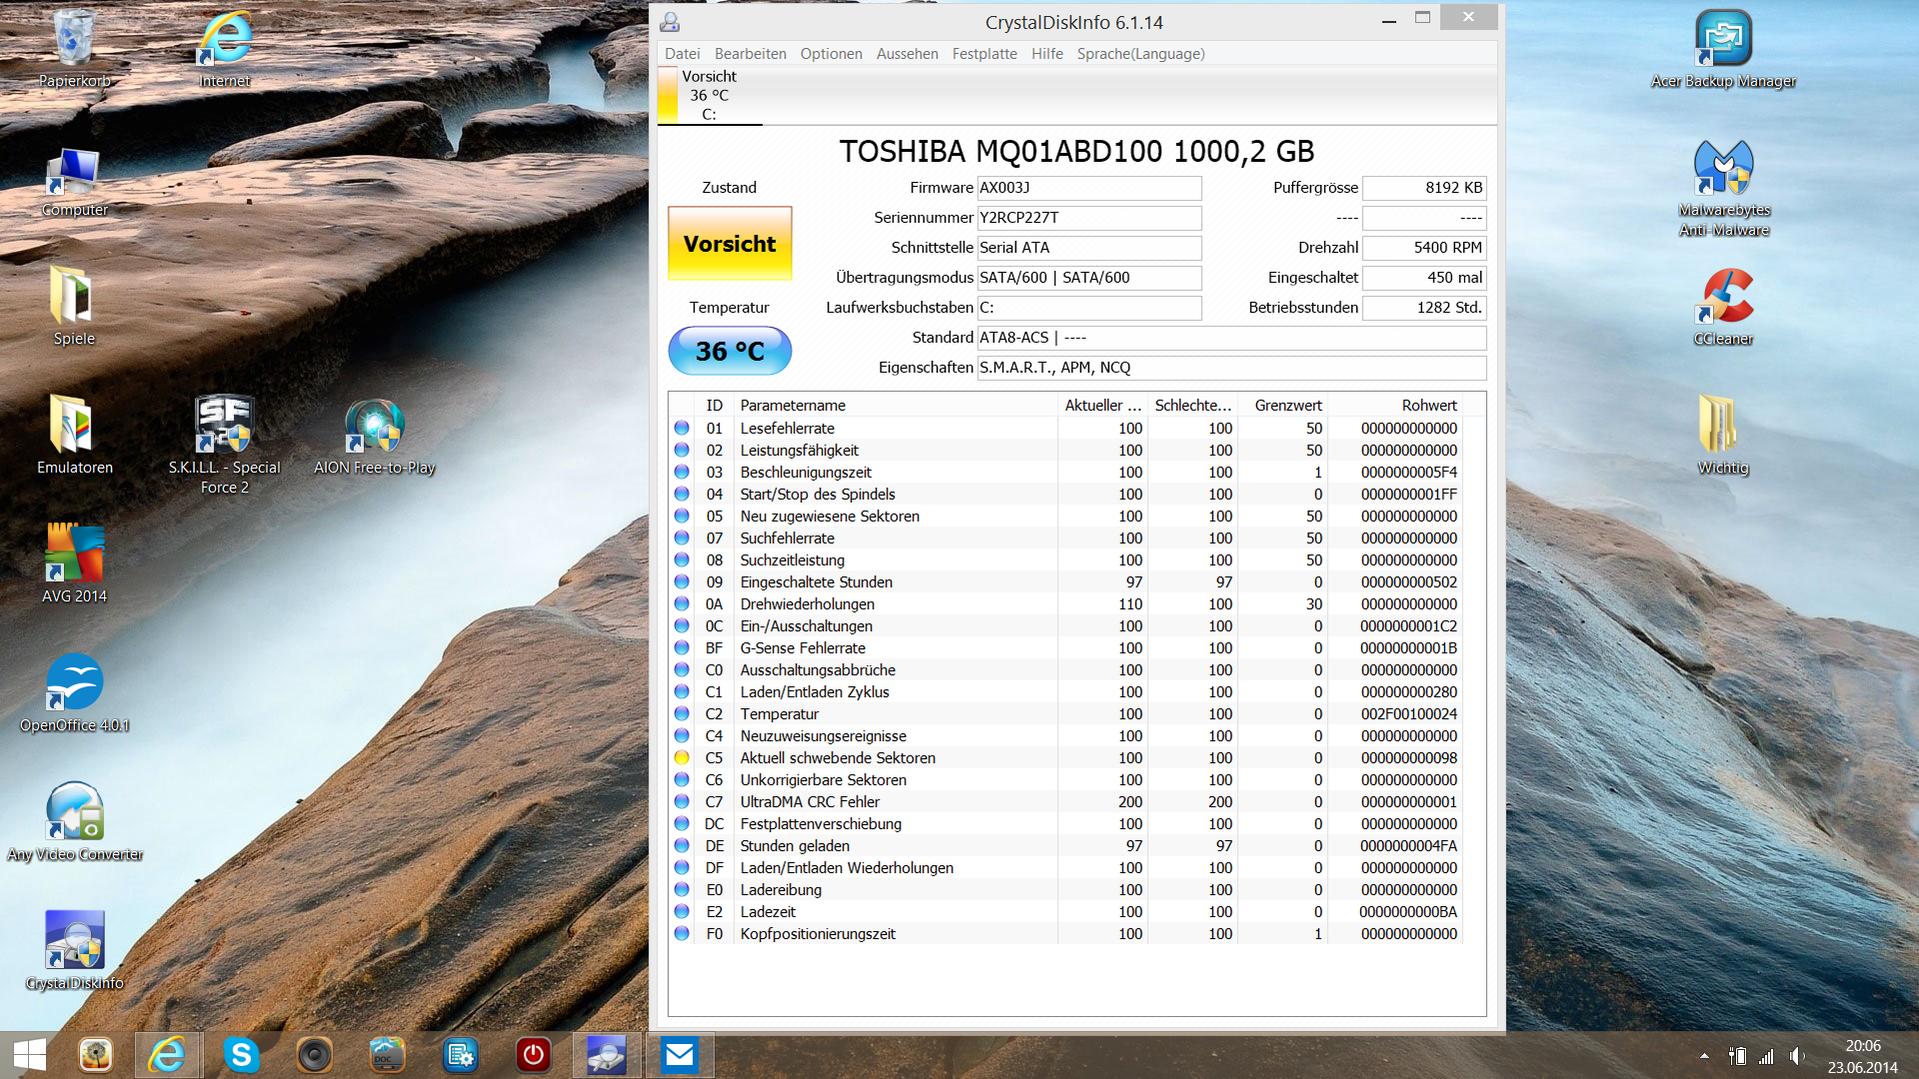Select the UltraDMA CRC Fehler row

point(1068,802)
